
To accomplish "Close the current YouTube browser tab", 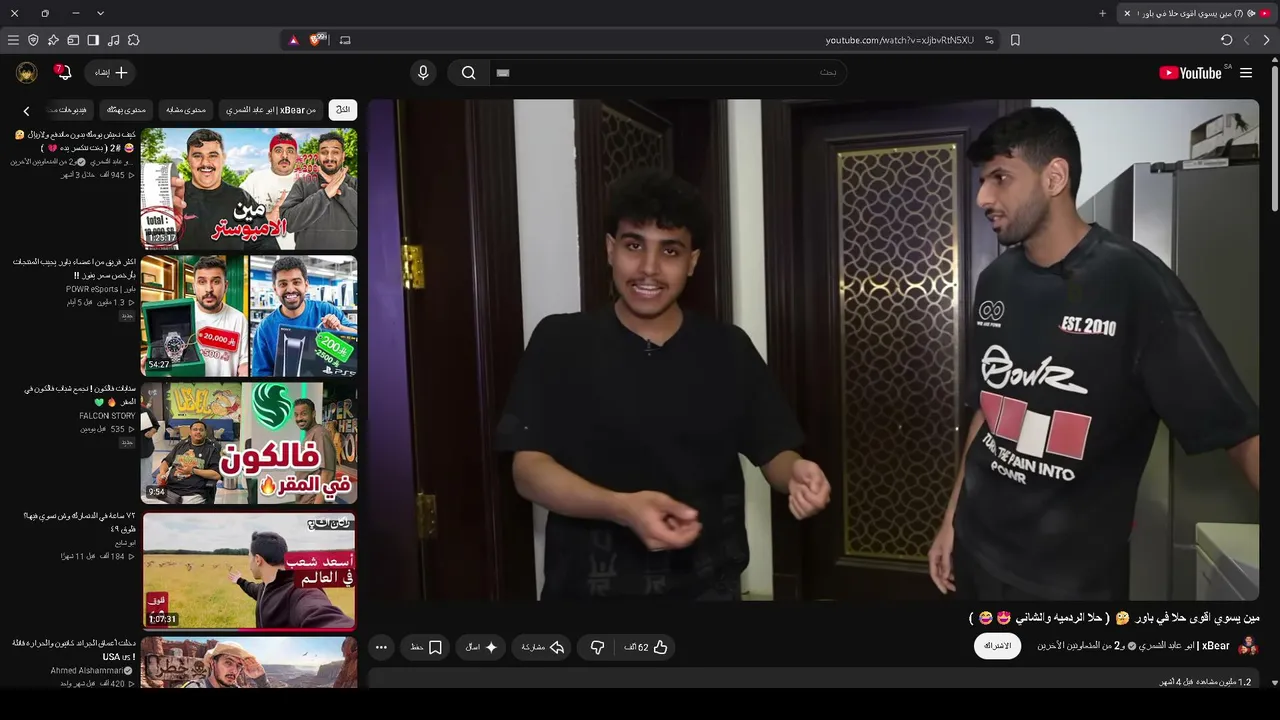I will point(1127,13).
